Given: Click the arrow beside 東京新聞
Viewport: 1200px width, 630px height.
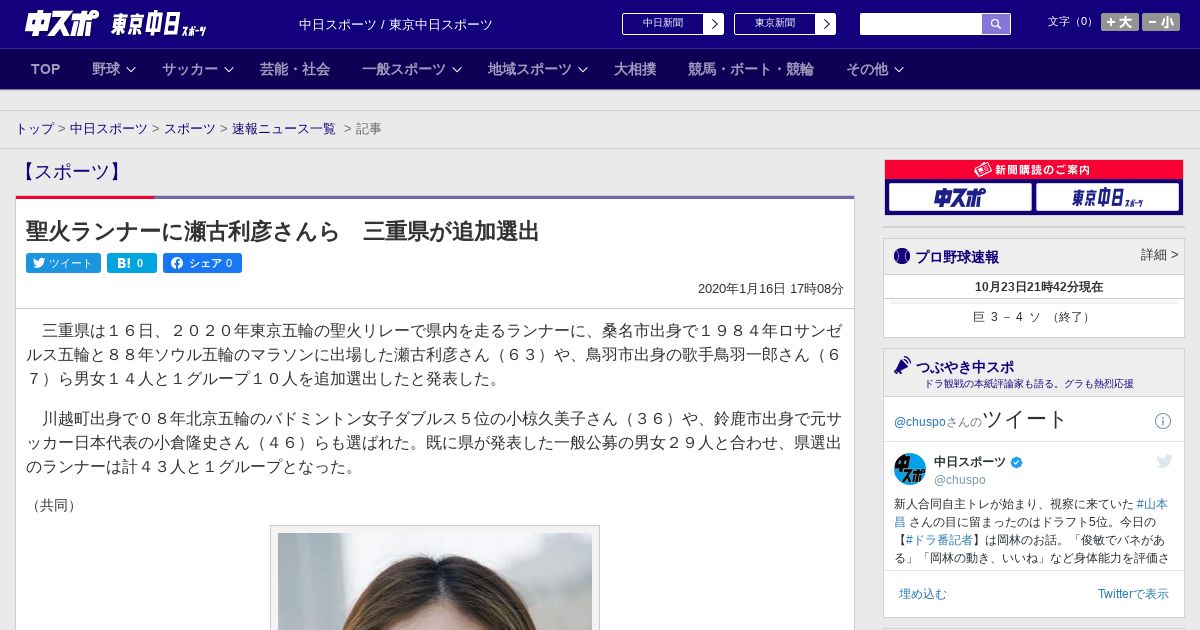Looking at the screenshot, I should click(x=826, y=24).
